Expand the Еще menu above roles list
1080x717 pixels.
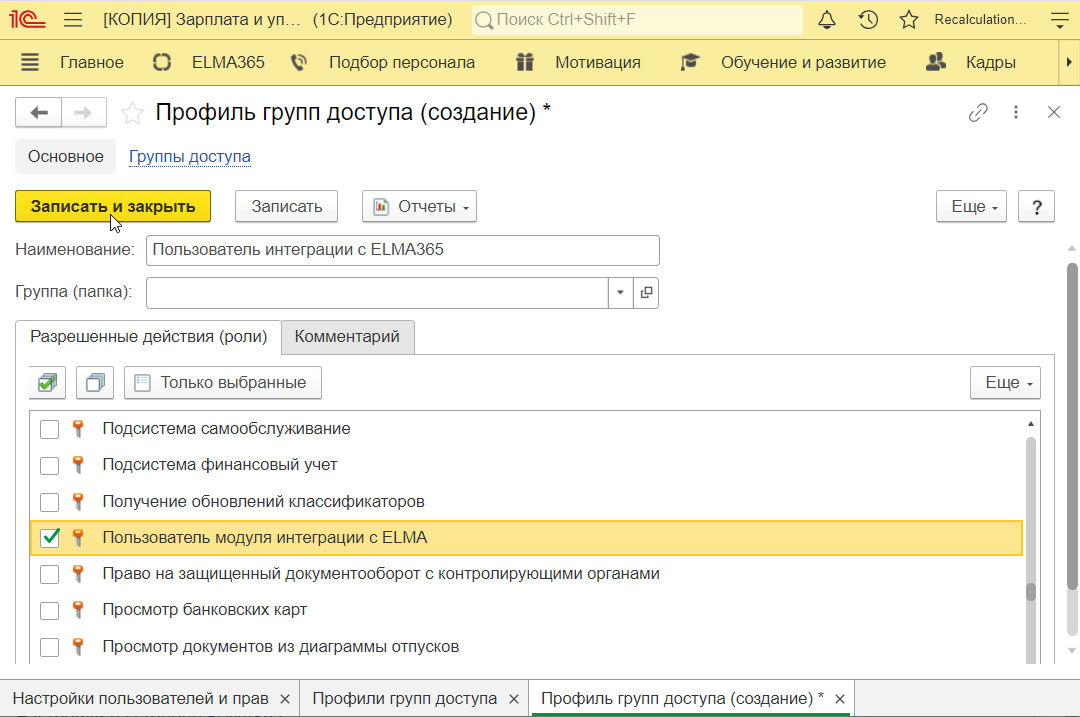pyautogui.click(x=1004, y=382)
